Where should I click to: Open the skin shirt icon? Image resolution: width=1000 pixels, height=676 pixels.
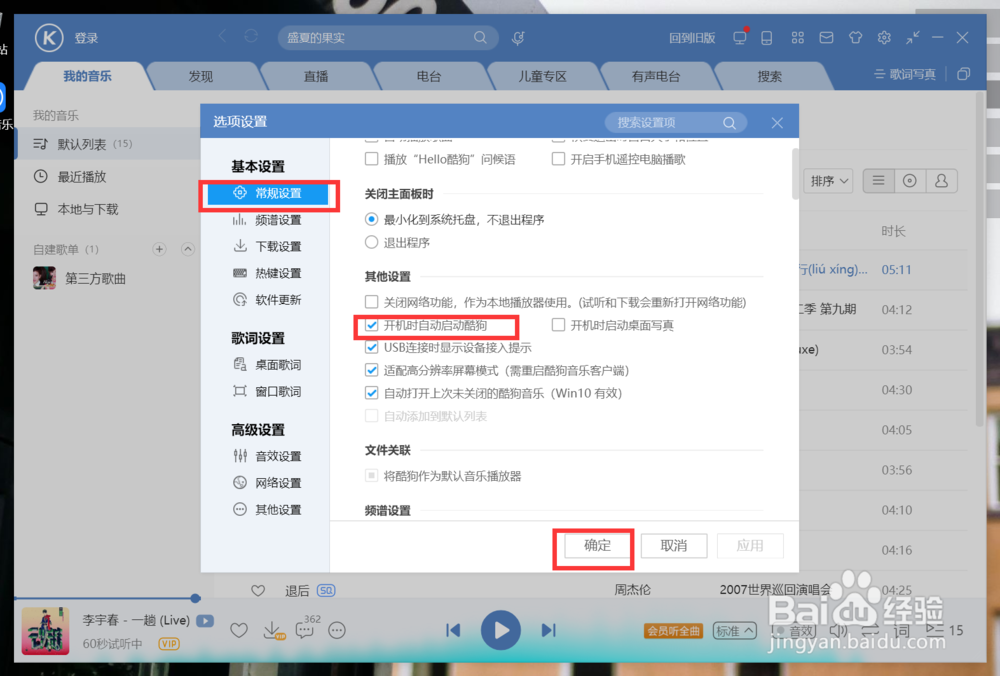tap(855, 38)
